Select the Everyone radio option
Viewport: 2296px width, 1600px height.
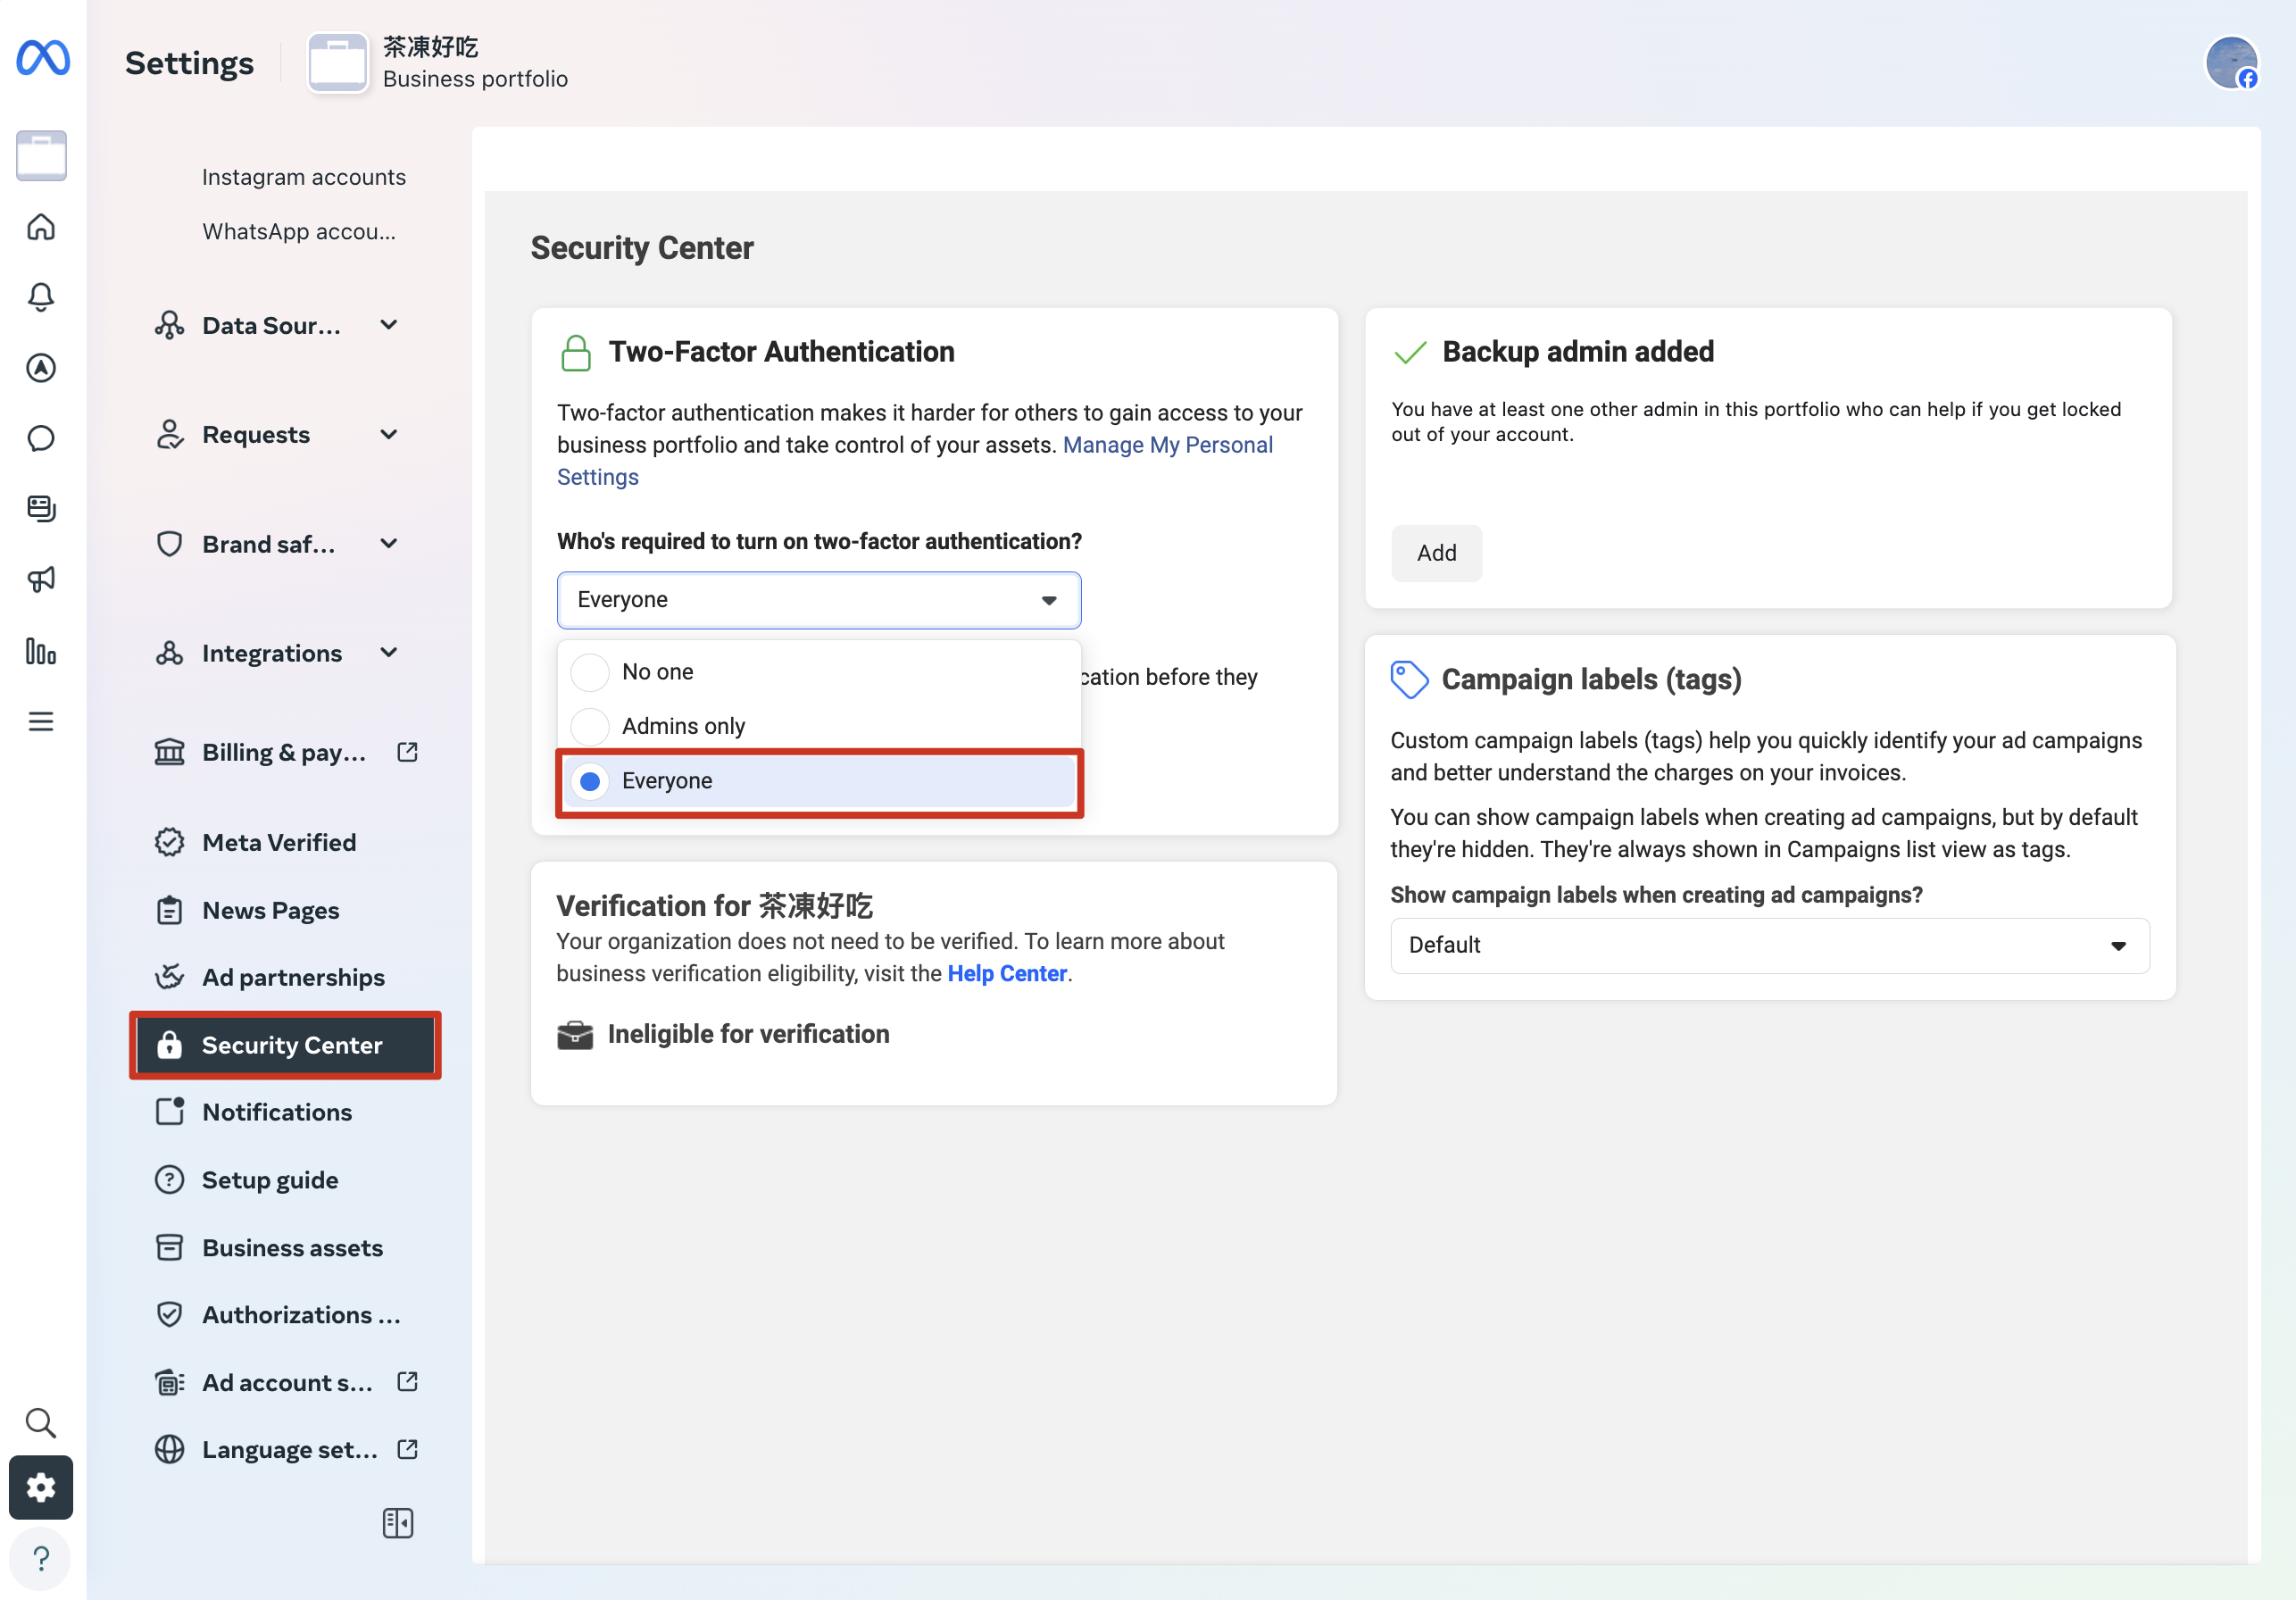[590, 781]
